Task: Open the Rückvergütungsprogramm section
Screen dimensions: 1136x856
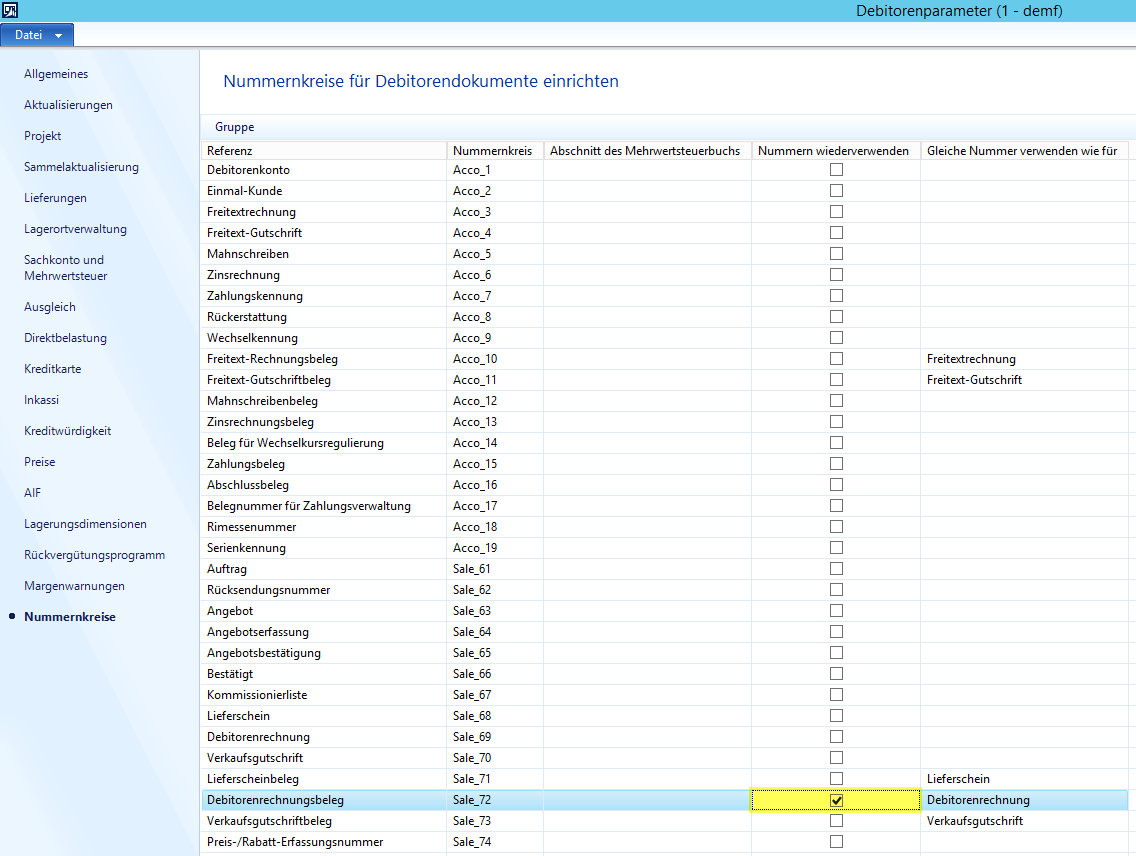Action: click(x=94, y=555)
